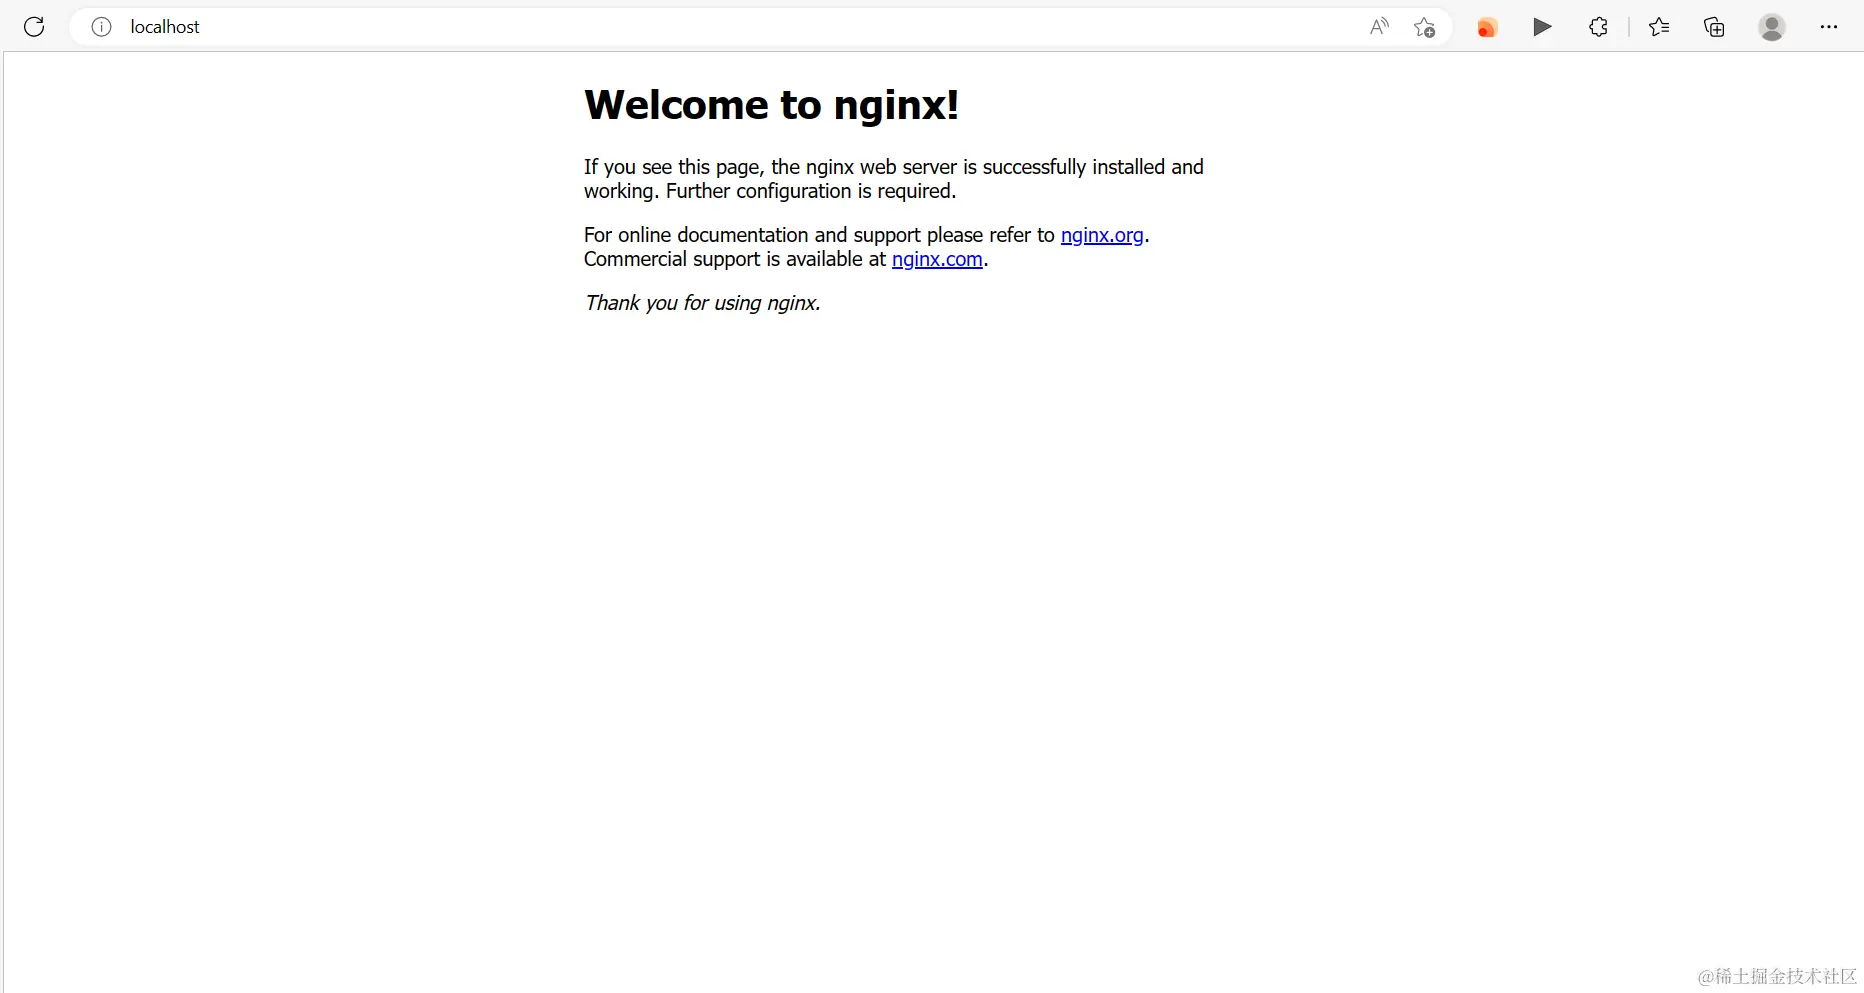Show the Favorites list

point(1659,27)
